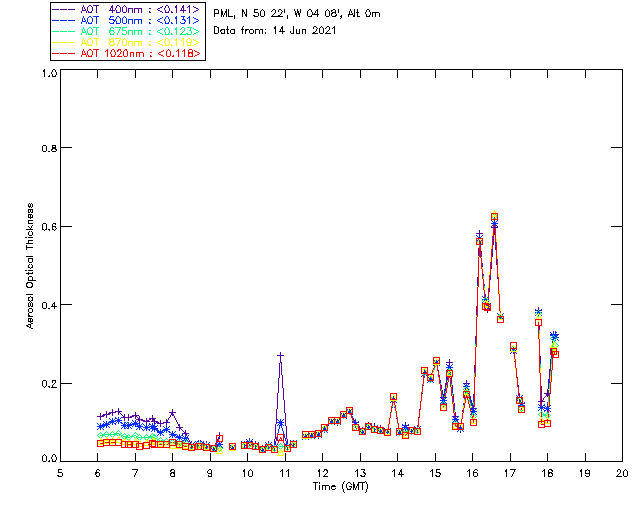The height and width of the screenshot is (512, 640).
Task: Click the purple dashed line sample in legend
Action: tap(64, 9)
